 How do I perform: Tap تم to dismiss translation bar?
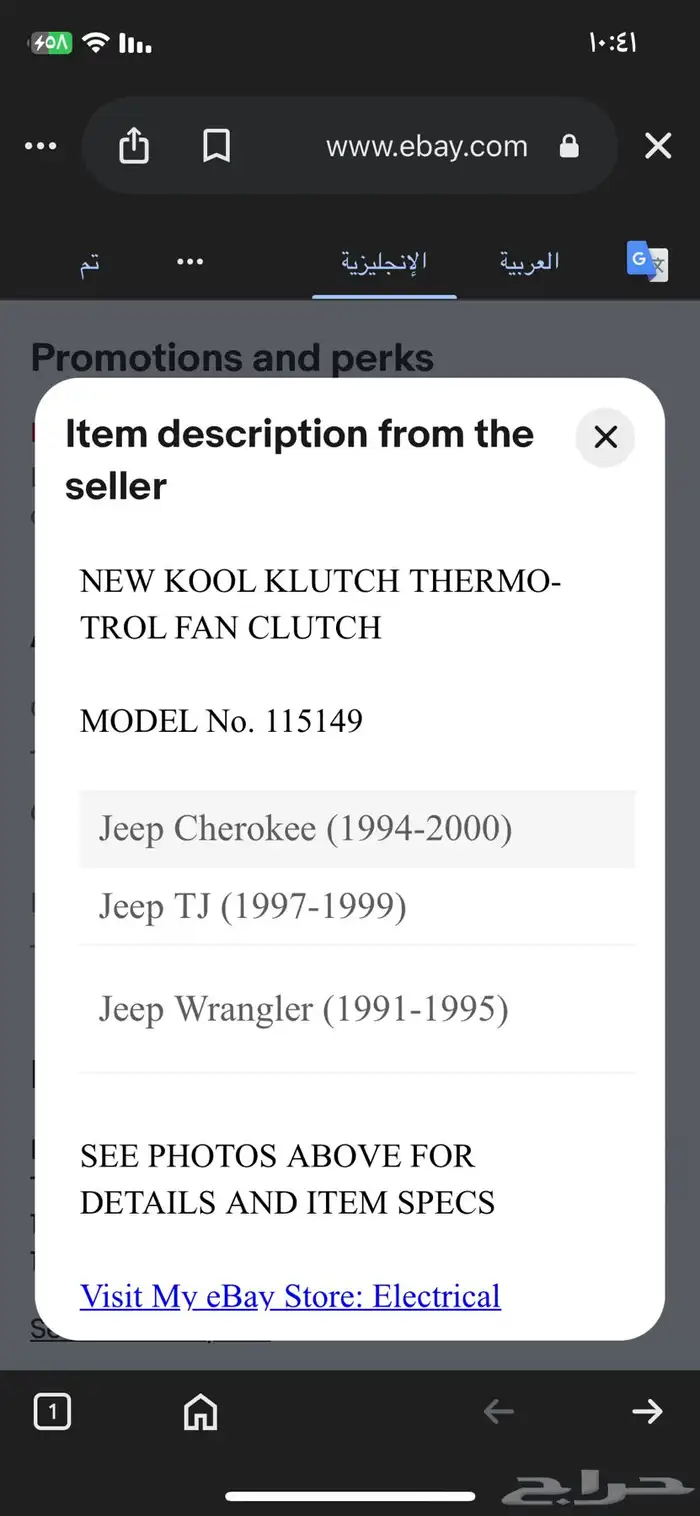(x=90, y=264)
